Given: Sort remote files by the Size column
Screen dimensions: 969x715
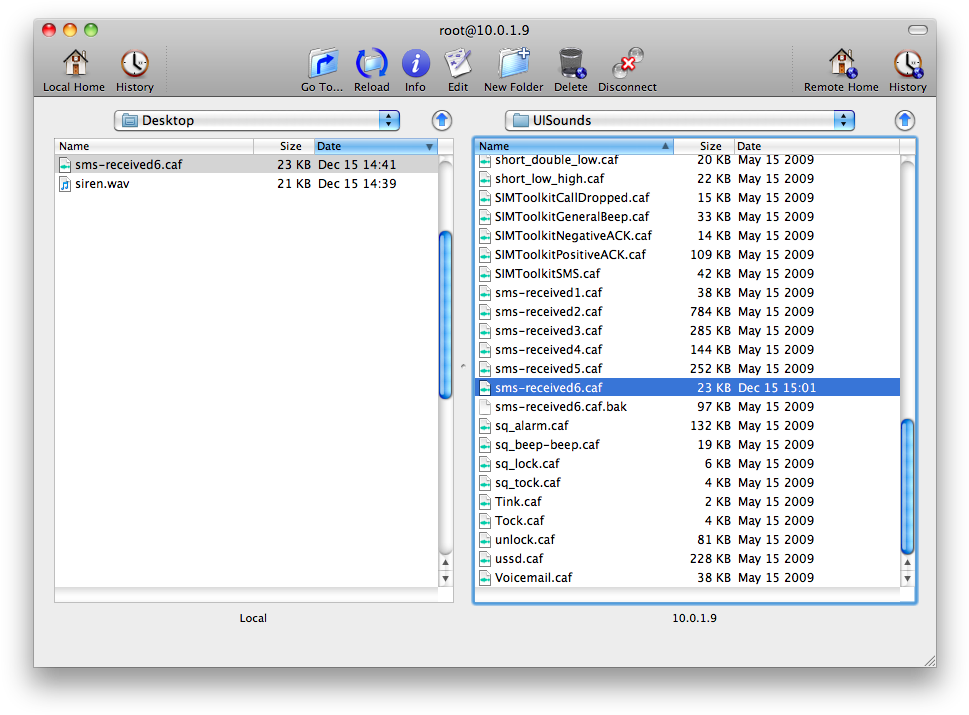Looking at the screenshot, I should tap(709, 146).
